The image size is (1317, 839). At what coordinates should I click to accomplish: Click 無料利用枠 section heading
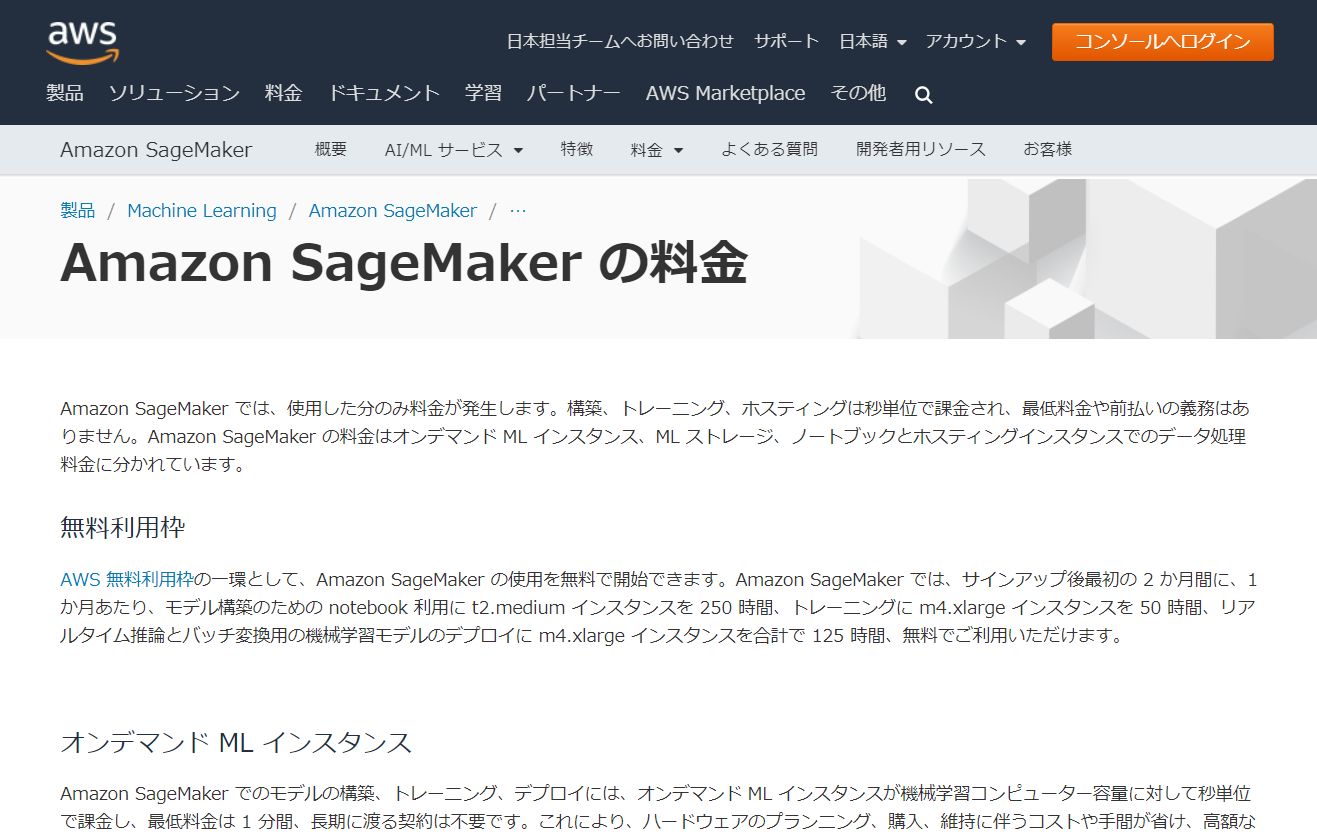coord(123,527)
